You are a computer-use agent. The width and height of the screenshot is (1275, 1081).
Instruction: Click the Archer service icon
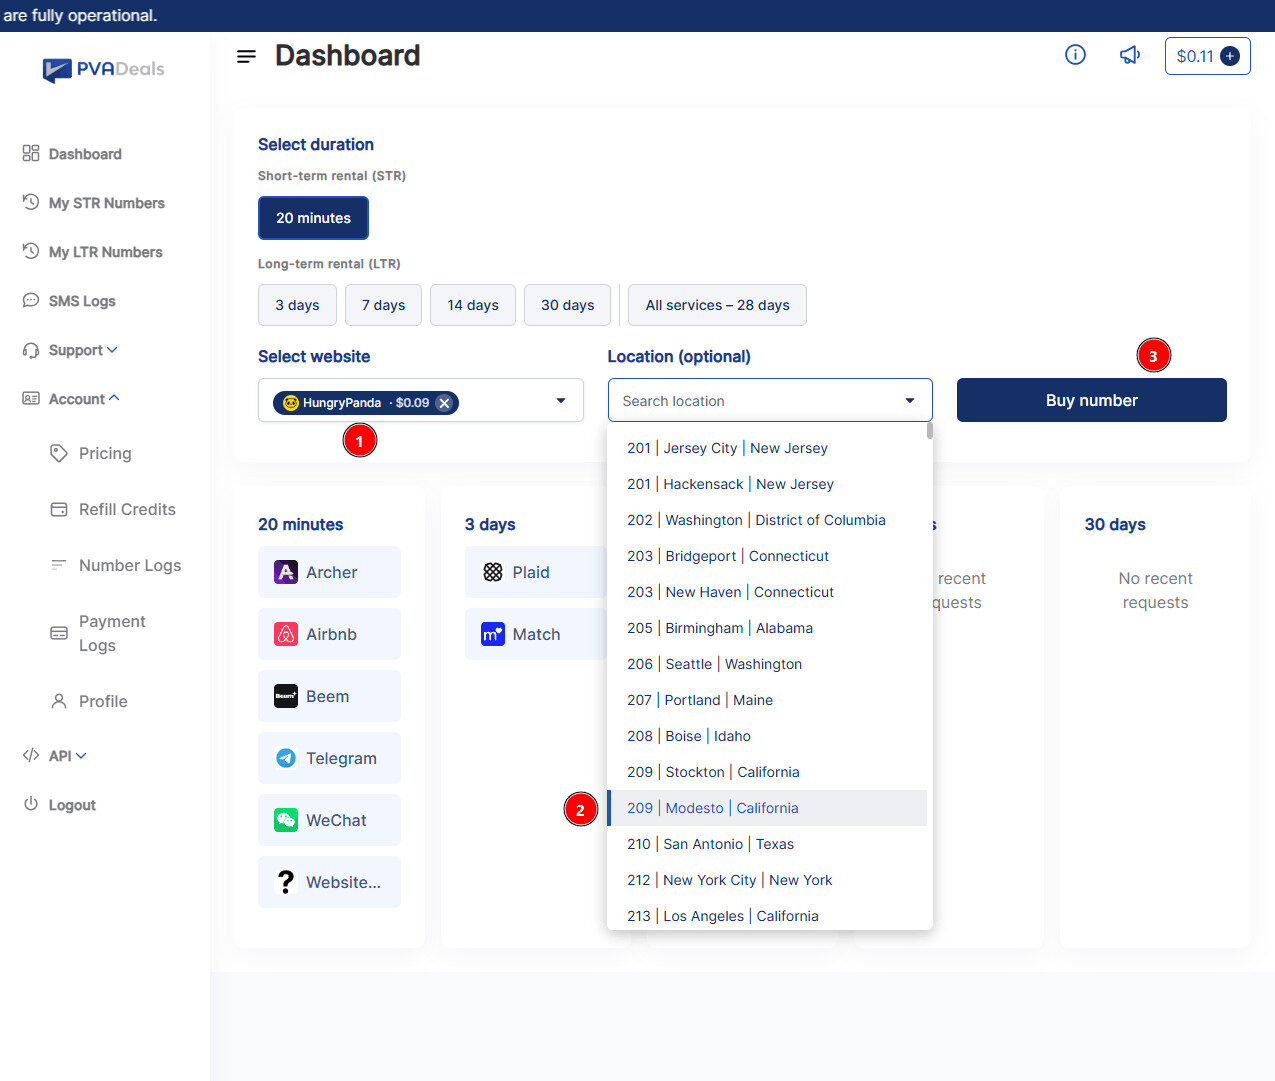coord(286,572)
